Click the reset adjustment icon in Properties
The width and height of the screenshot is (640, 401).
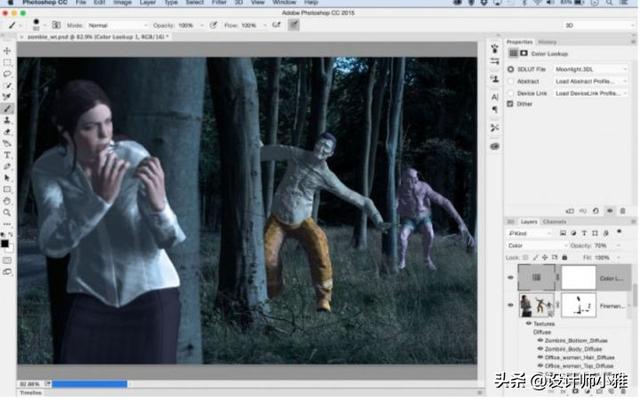click(596, 211)
